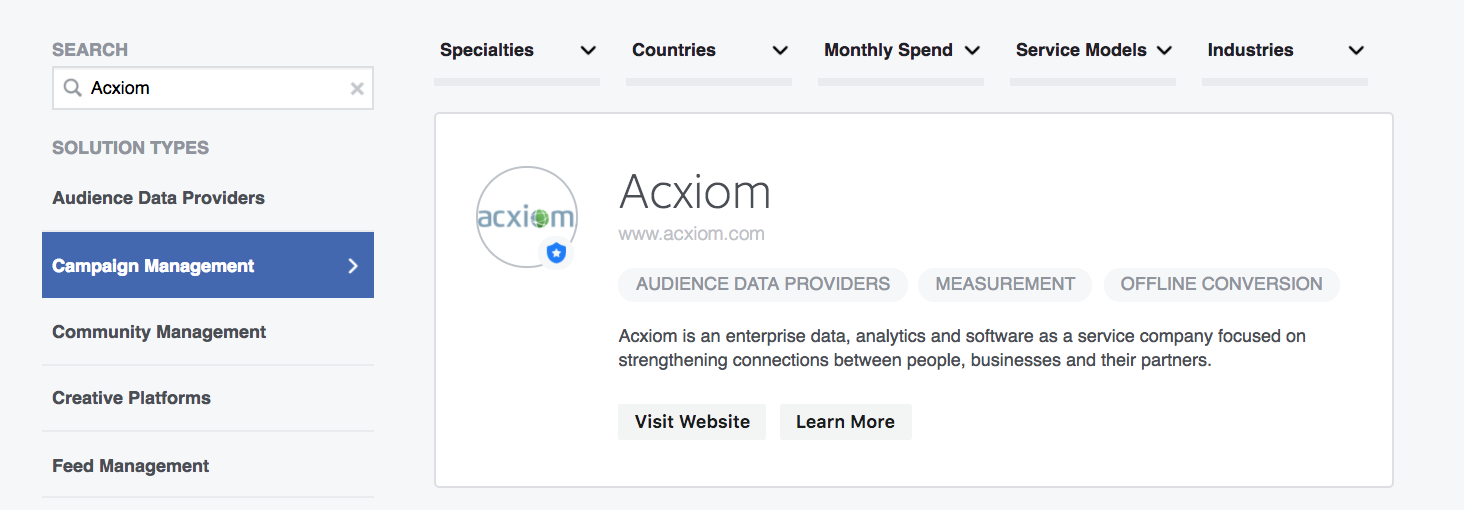Image resolution: width=1464 pixels, height=510 pixels.
Task: Click the blue verified shield badge
Action: tap(557, 253)
